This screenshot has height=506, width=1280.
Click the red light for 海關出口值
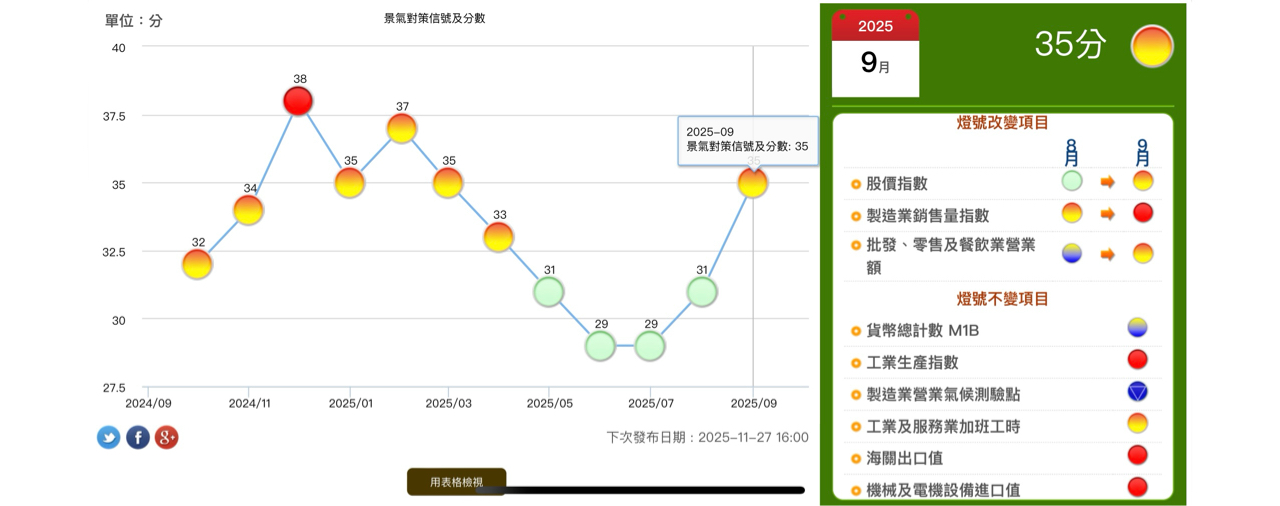pyautogui.click(x=1137, y=455)
